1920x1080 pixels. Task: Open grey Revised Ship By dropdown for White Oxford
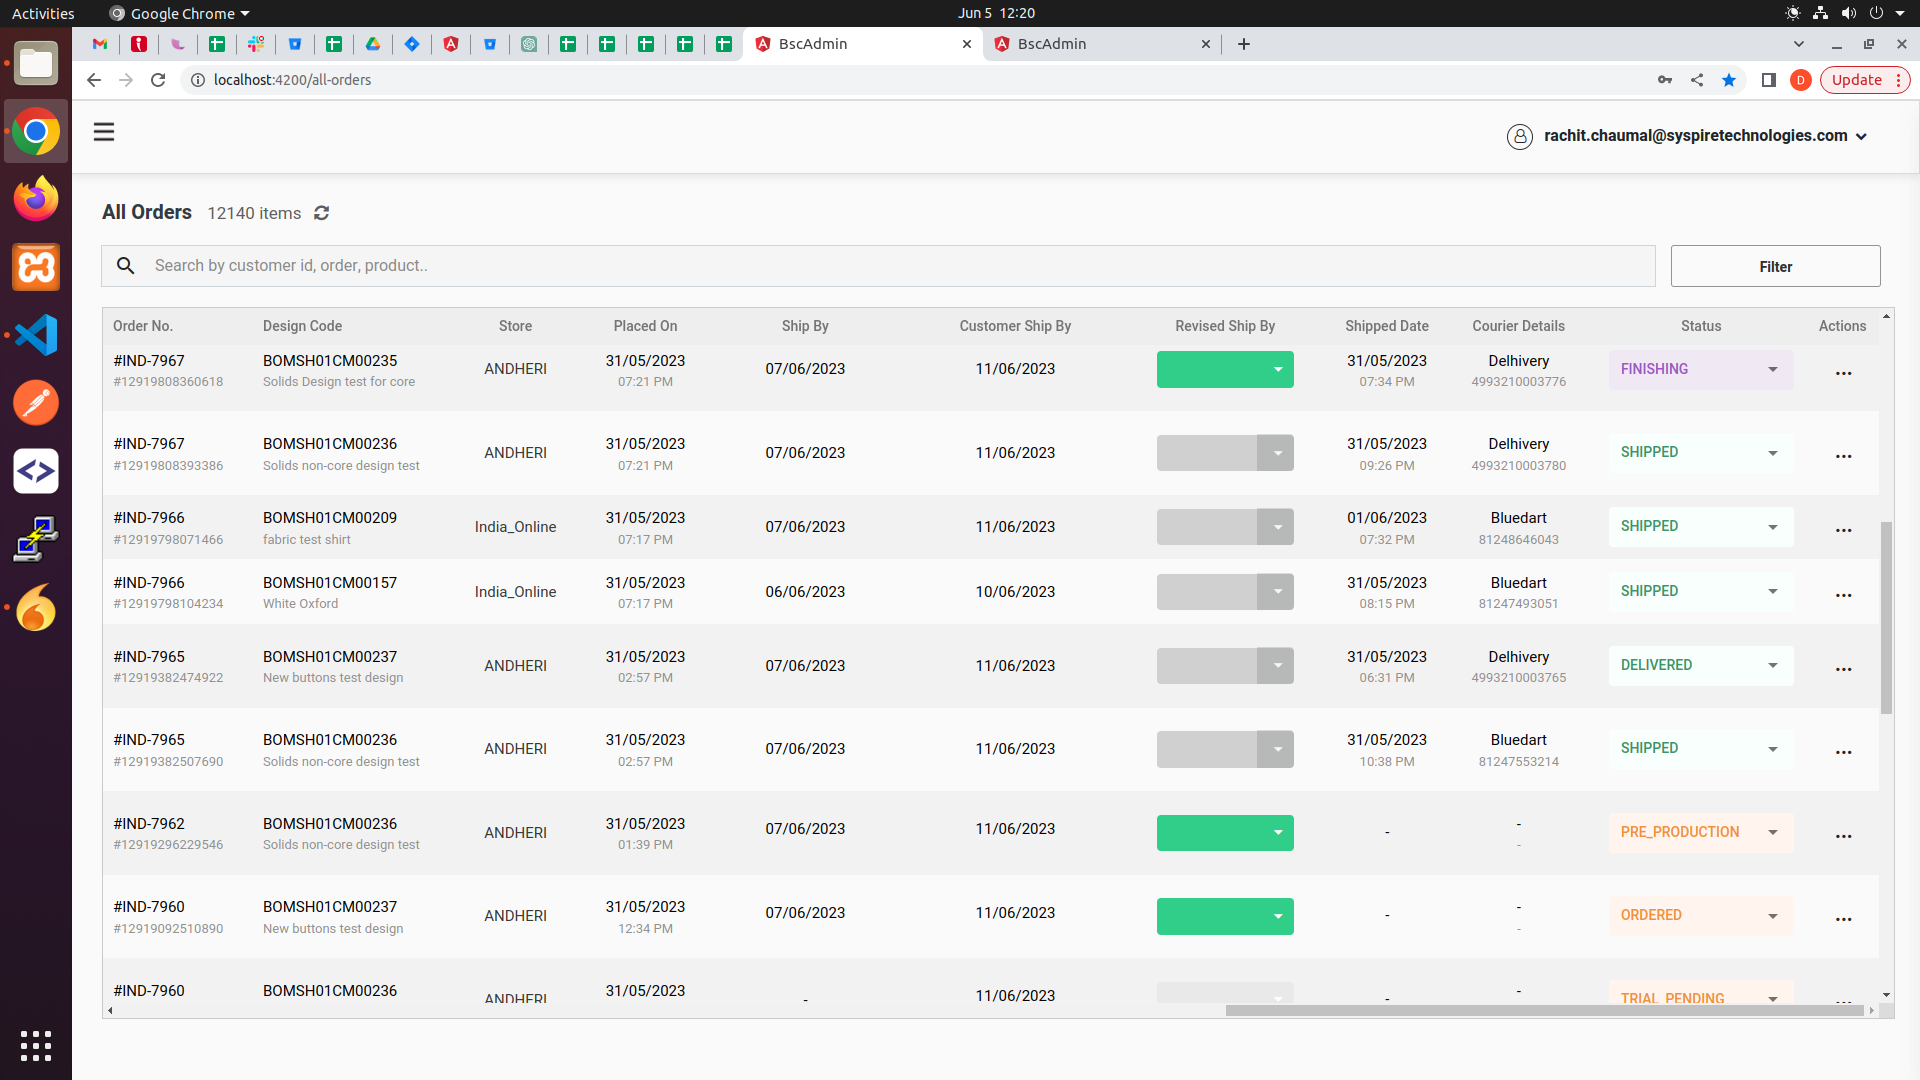click(1225, 592)
